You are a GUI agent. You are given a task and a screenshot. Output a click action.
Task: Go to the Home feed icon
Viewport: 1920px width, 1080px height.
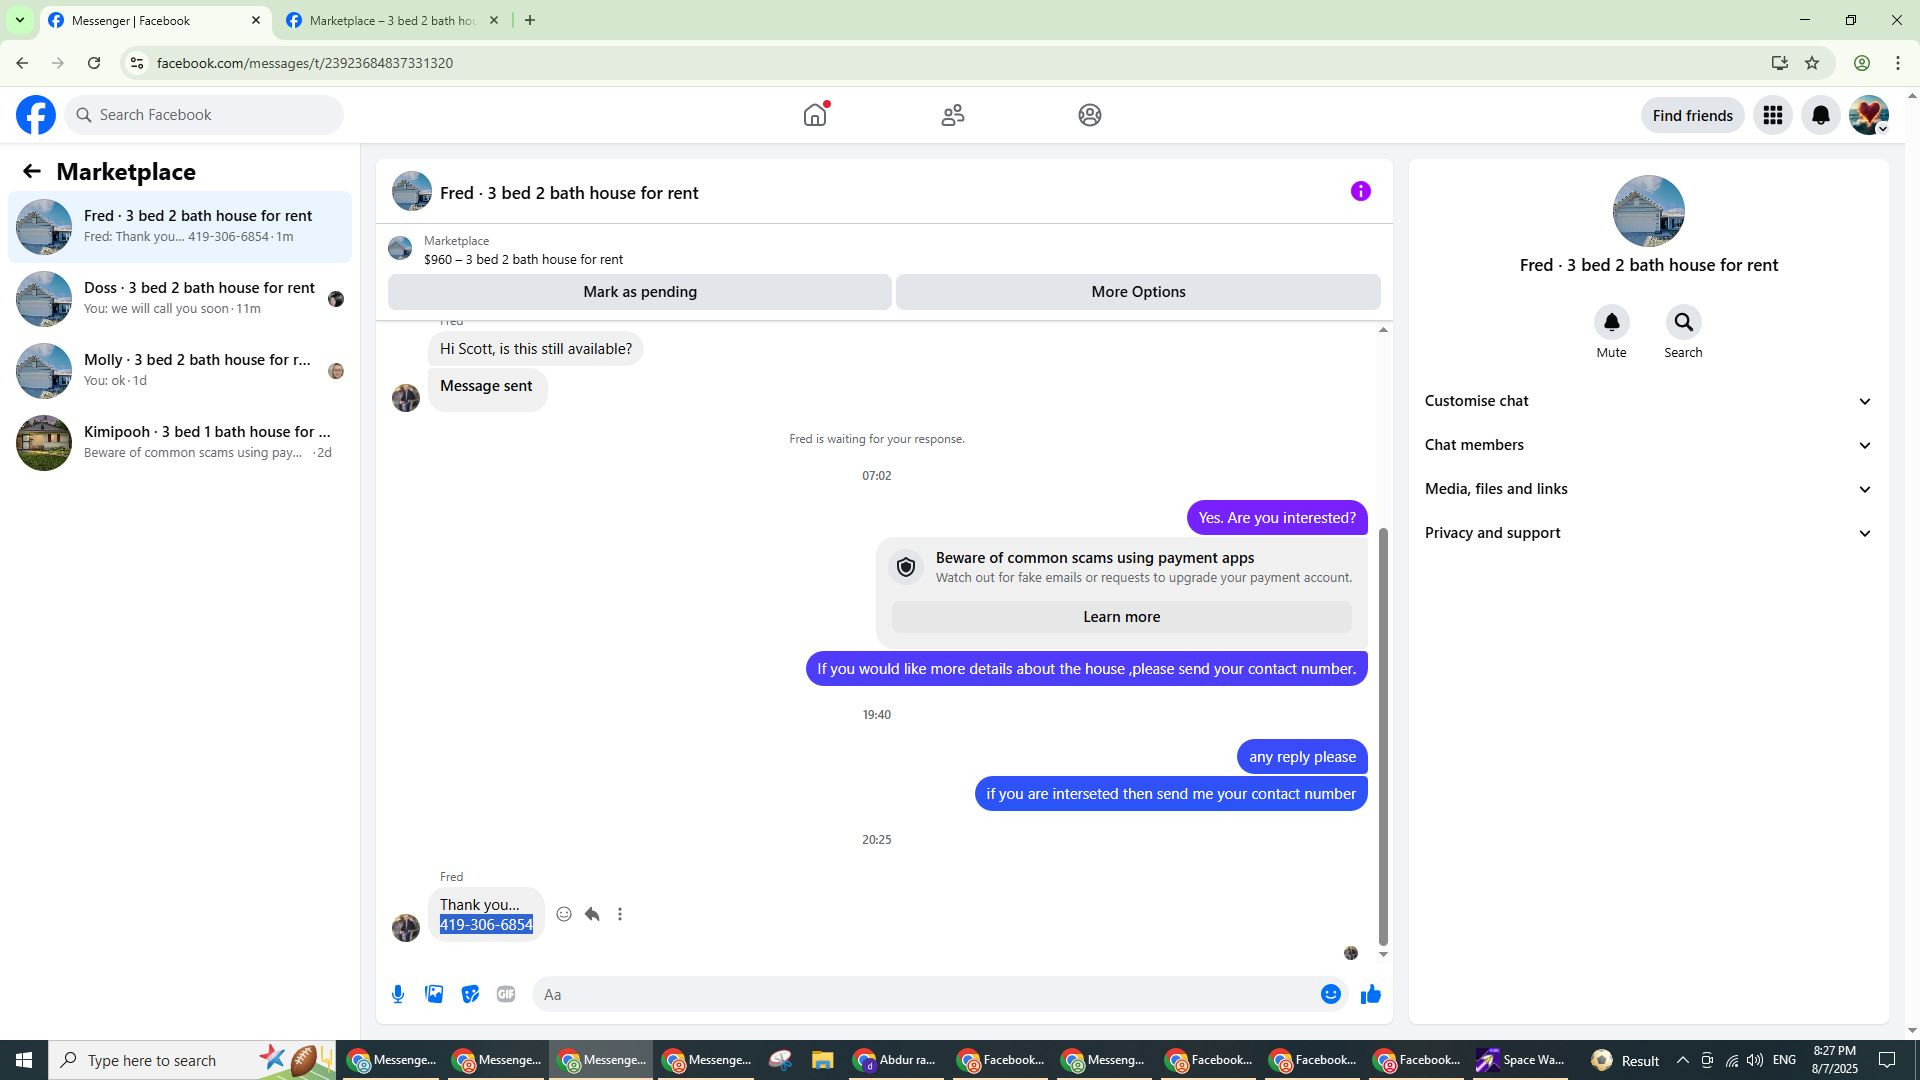(815, 115)
